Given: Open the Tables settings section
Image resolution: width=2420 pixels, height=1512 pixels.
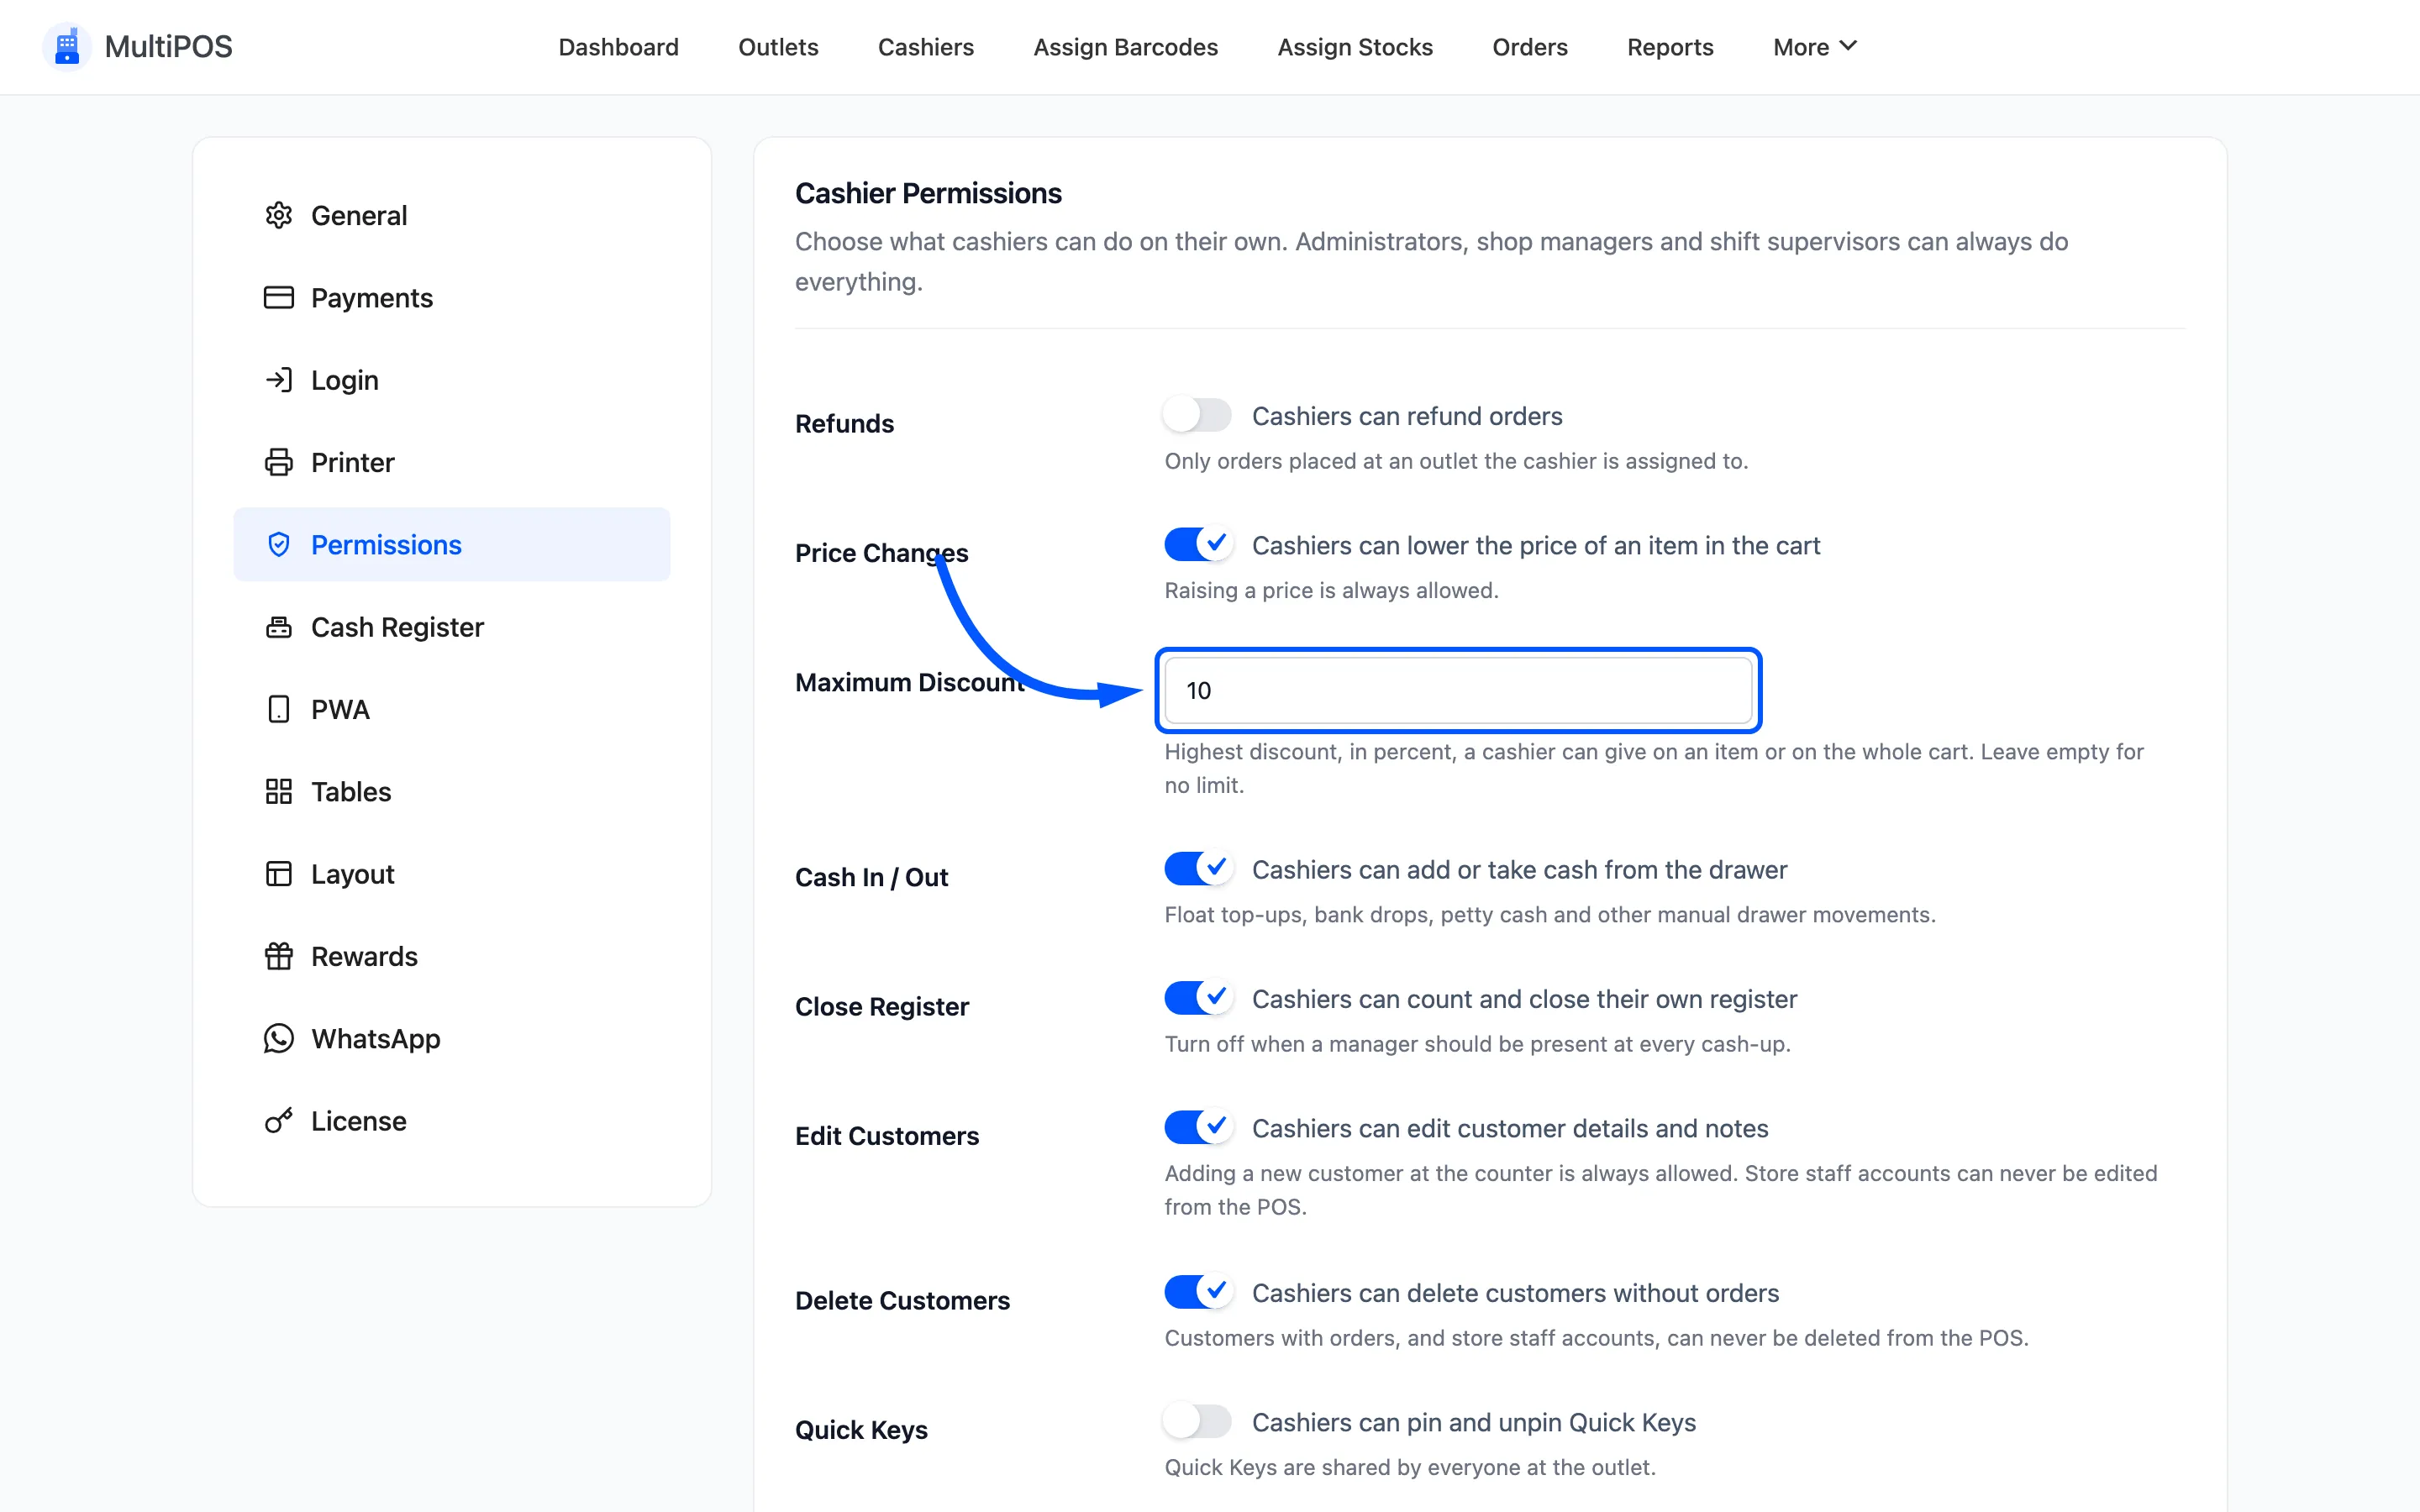Looking at the screenshot, I should coord(452,792).
